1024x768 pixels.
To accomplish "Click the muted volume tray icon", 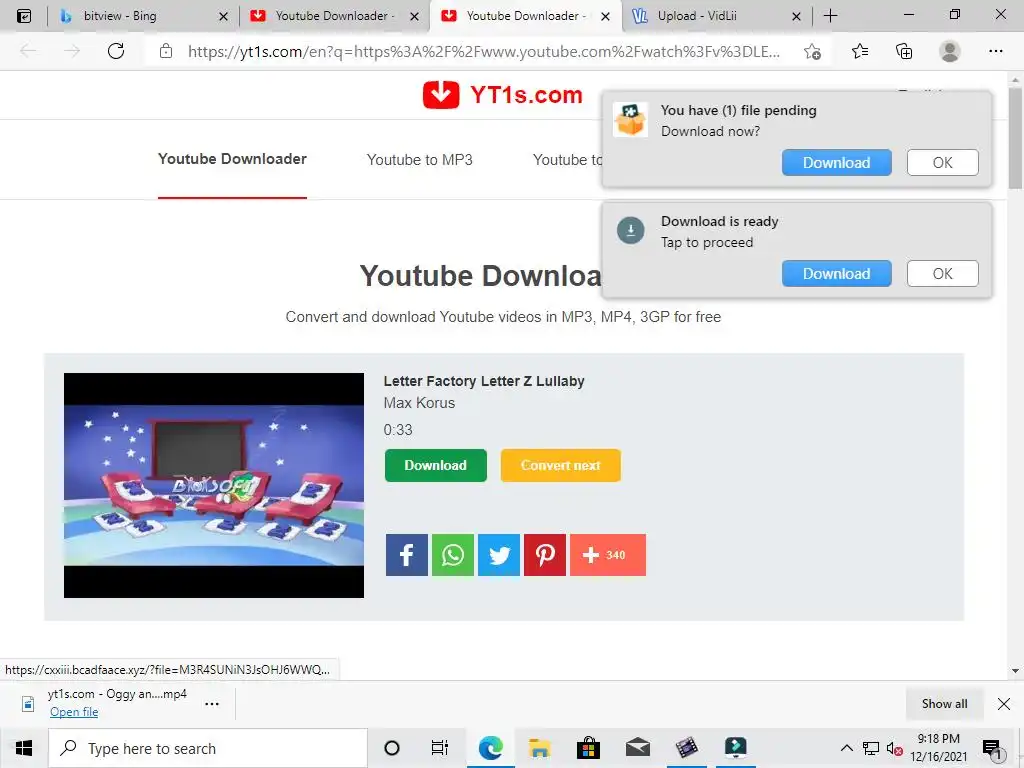I will click(894, 748).
